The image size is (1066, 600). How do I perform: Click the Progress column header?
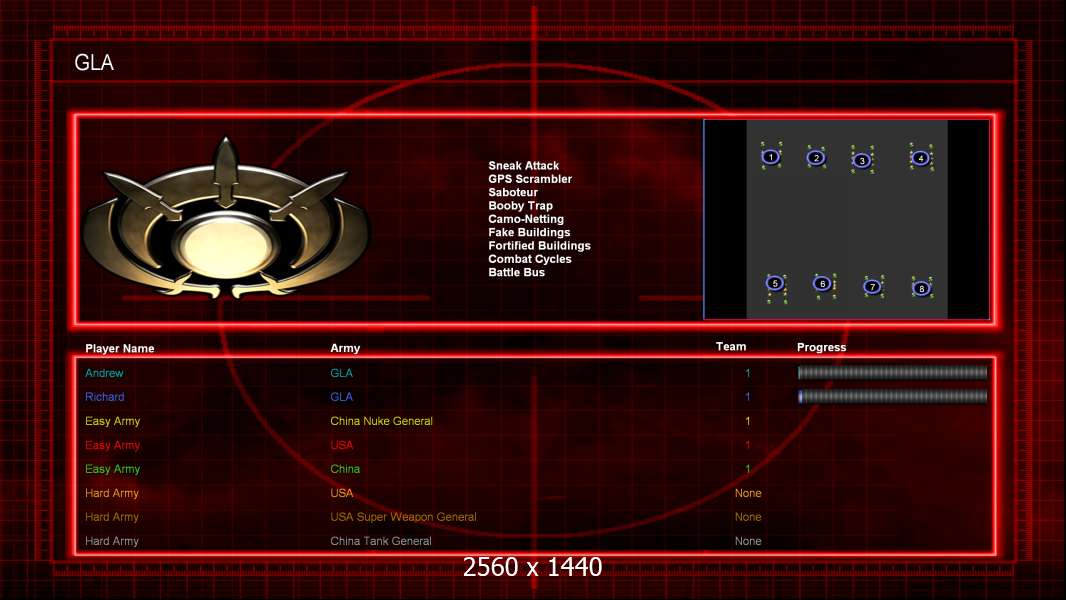821,347
